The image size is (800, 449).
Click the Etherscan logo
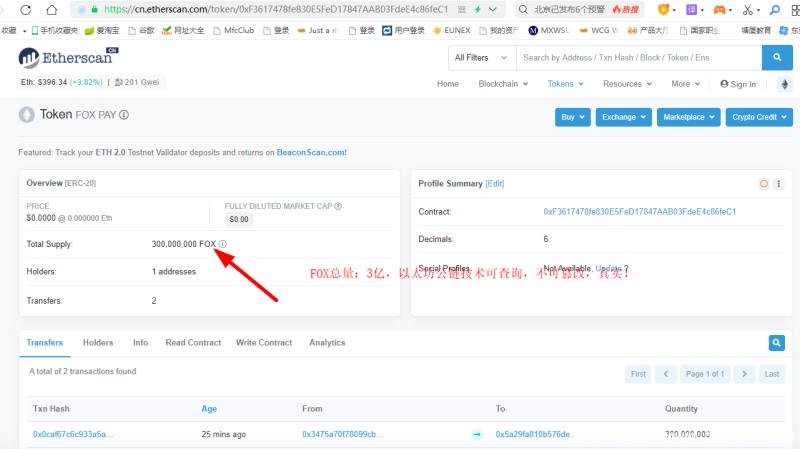pos(68,58)
